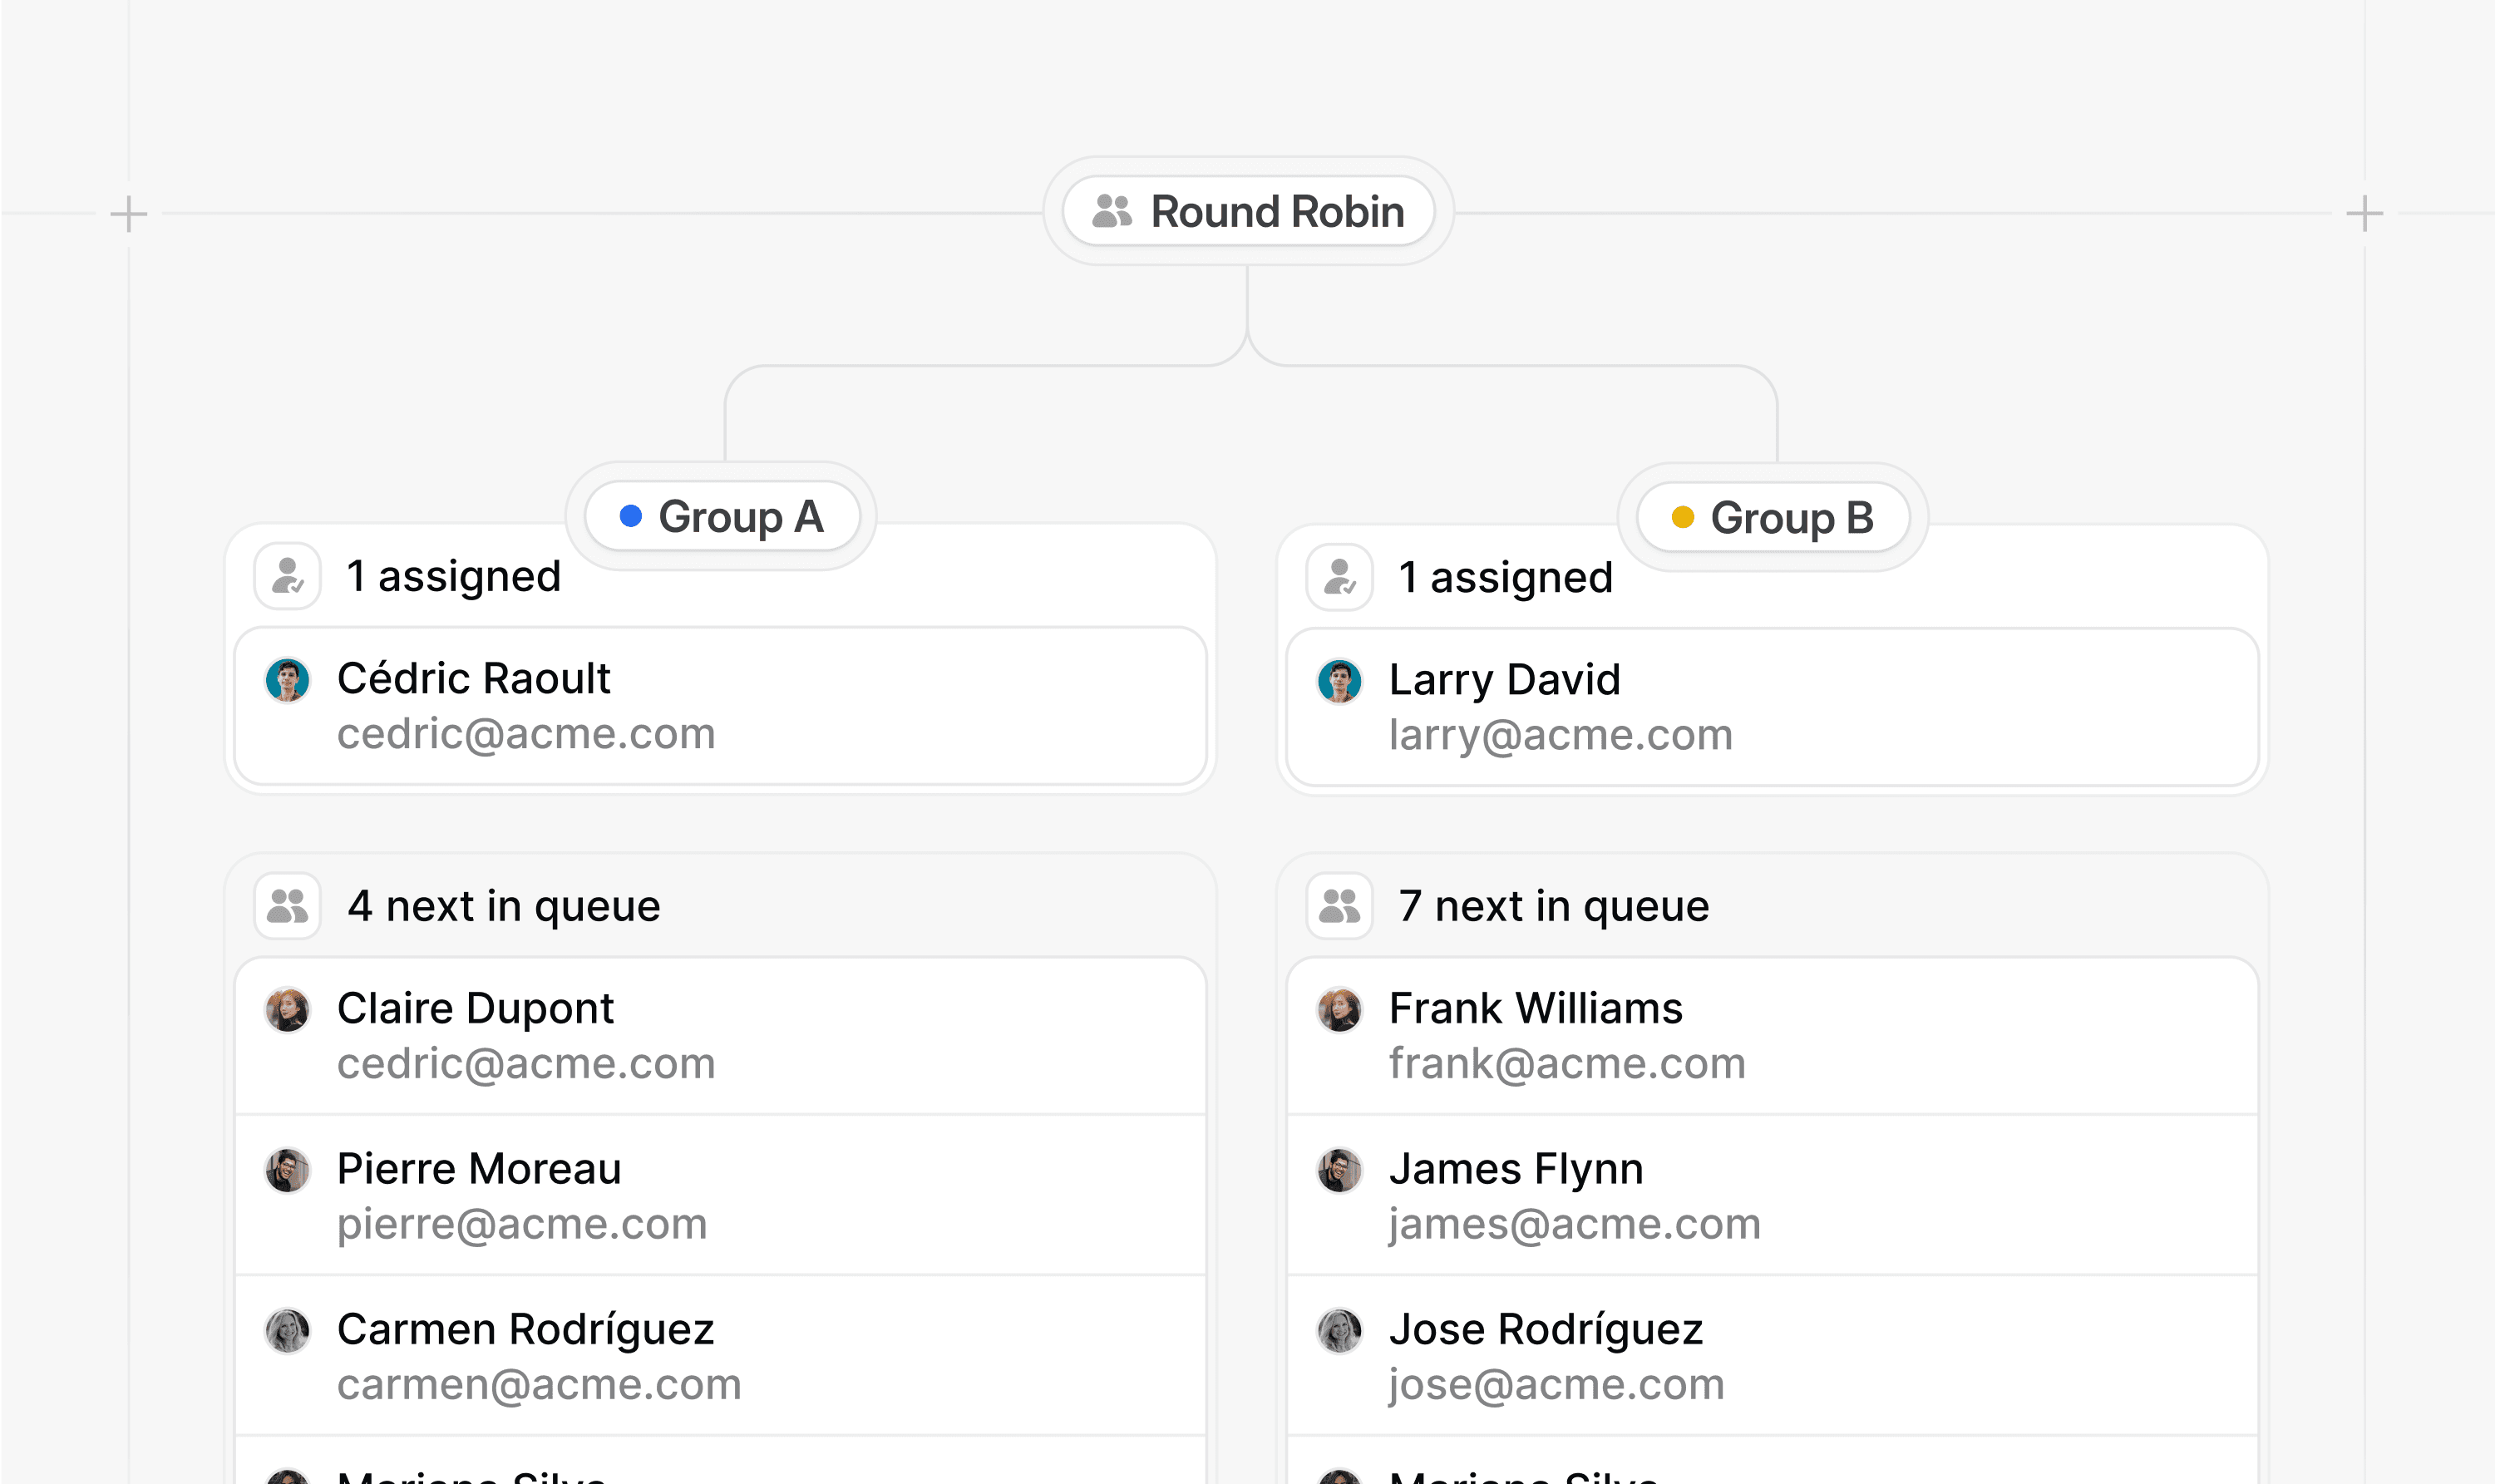Select the Claire Dupont name
The width and height of the screenshot is (2495, 1484).
tap(475, 1008)
